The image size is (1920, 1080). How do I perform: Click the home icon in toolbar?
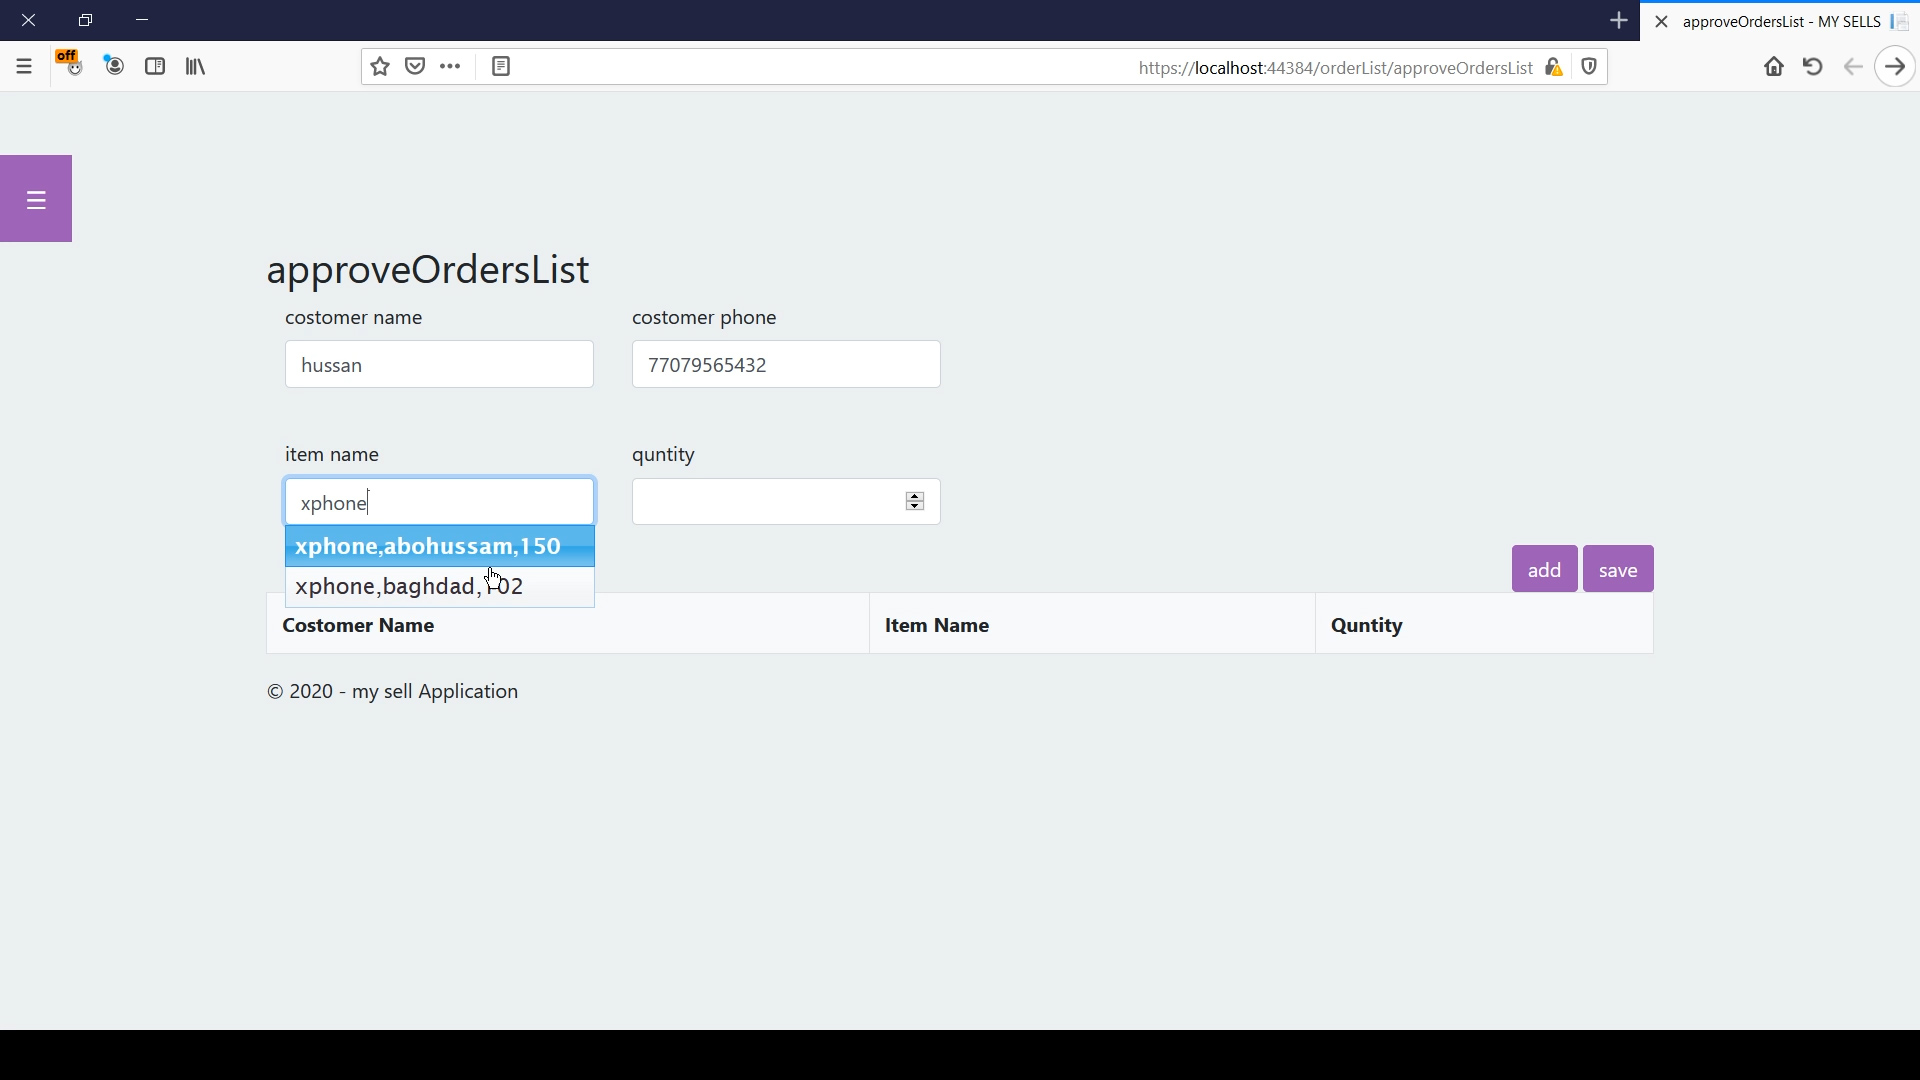click(1774, 66)
